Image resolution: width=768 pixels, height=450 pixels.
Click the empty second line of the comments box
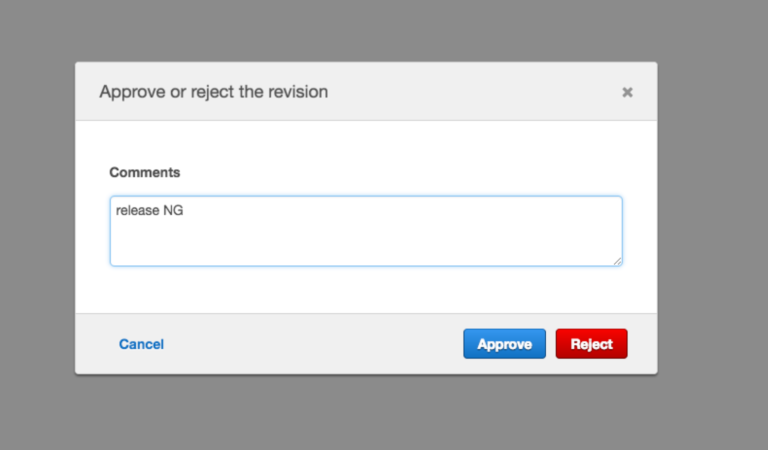[300, 230]
